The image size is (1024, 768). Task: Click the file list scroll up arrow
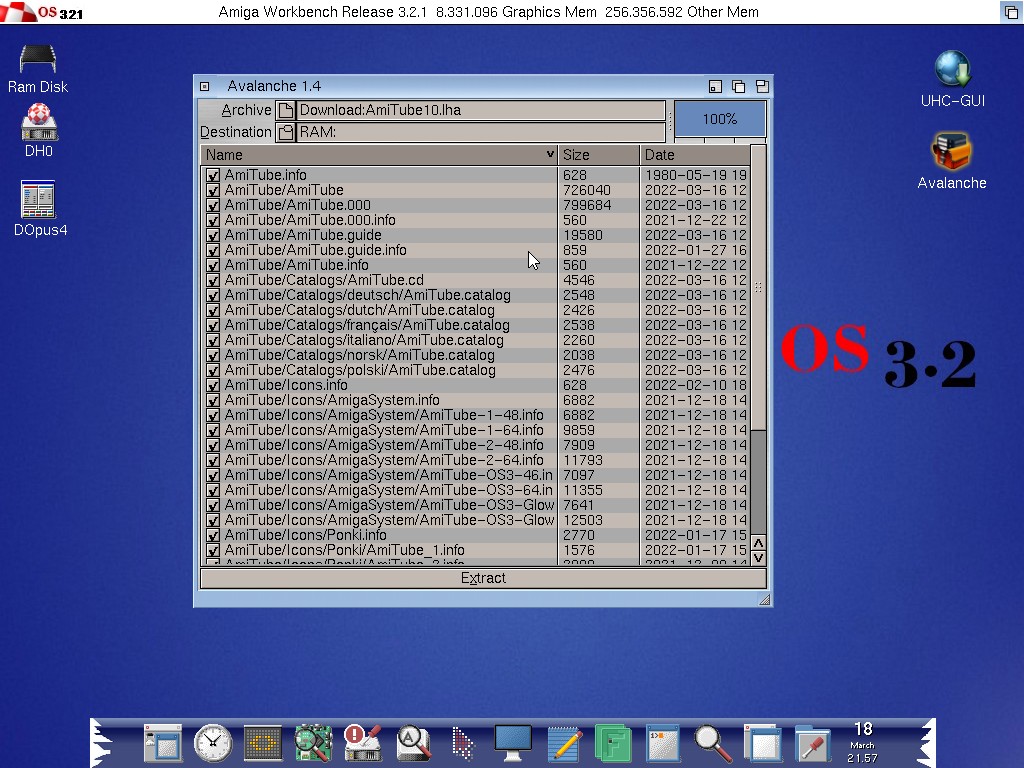(x=758, y=542)
